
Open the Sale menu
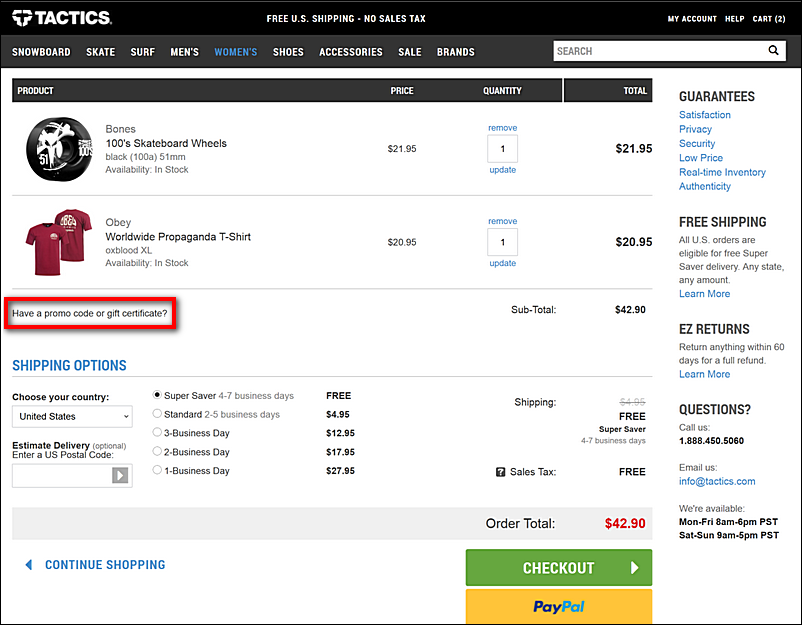coord(410,52)
